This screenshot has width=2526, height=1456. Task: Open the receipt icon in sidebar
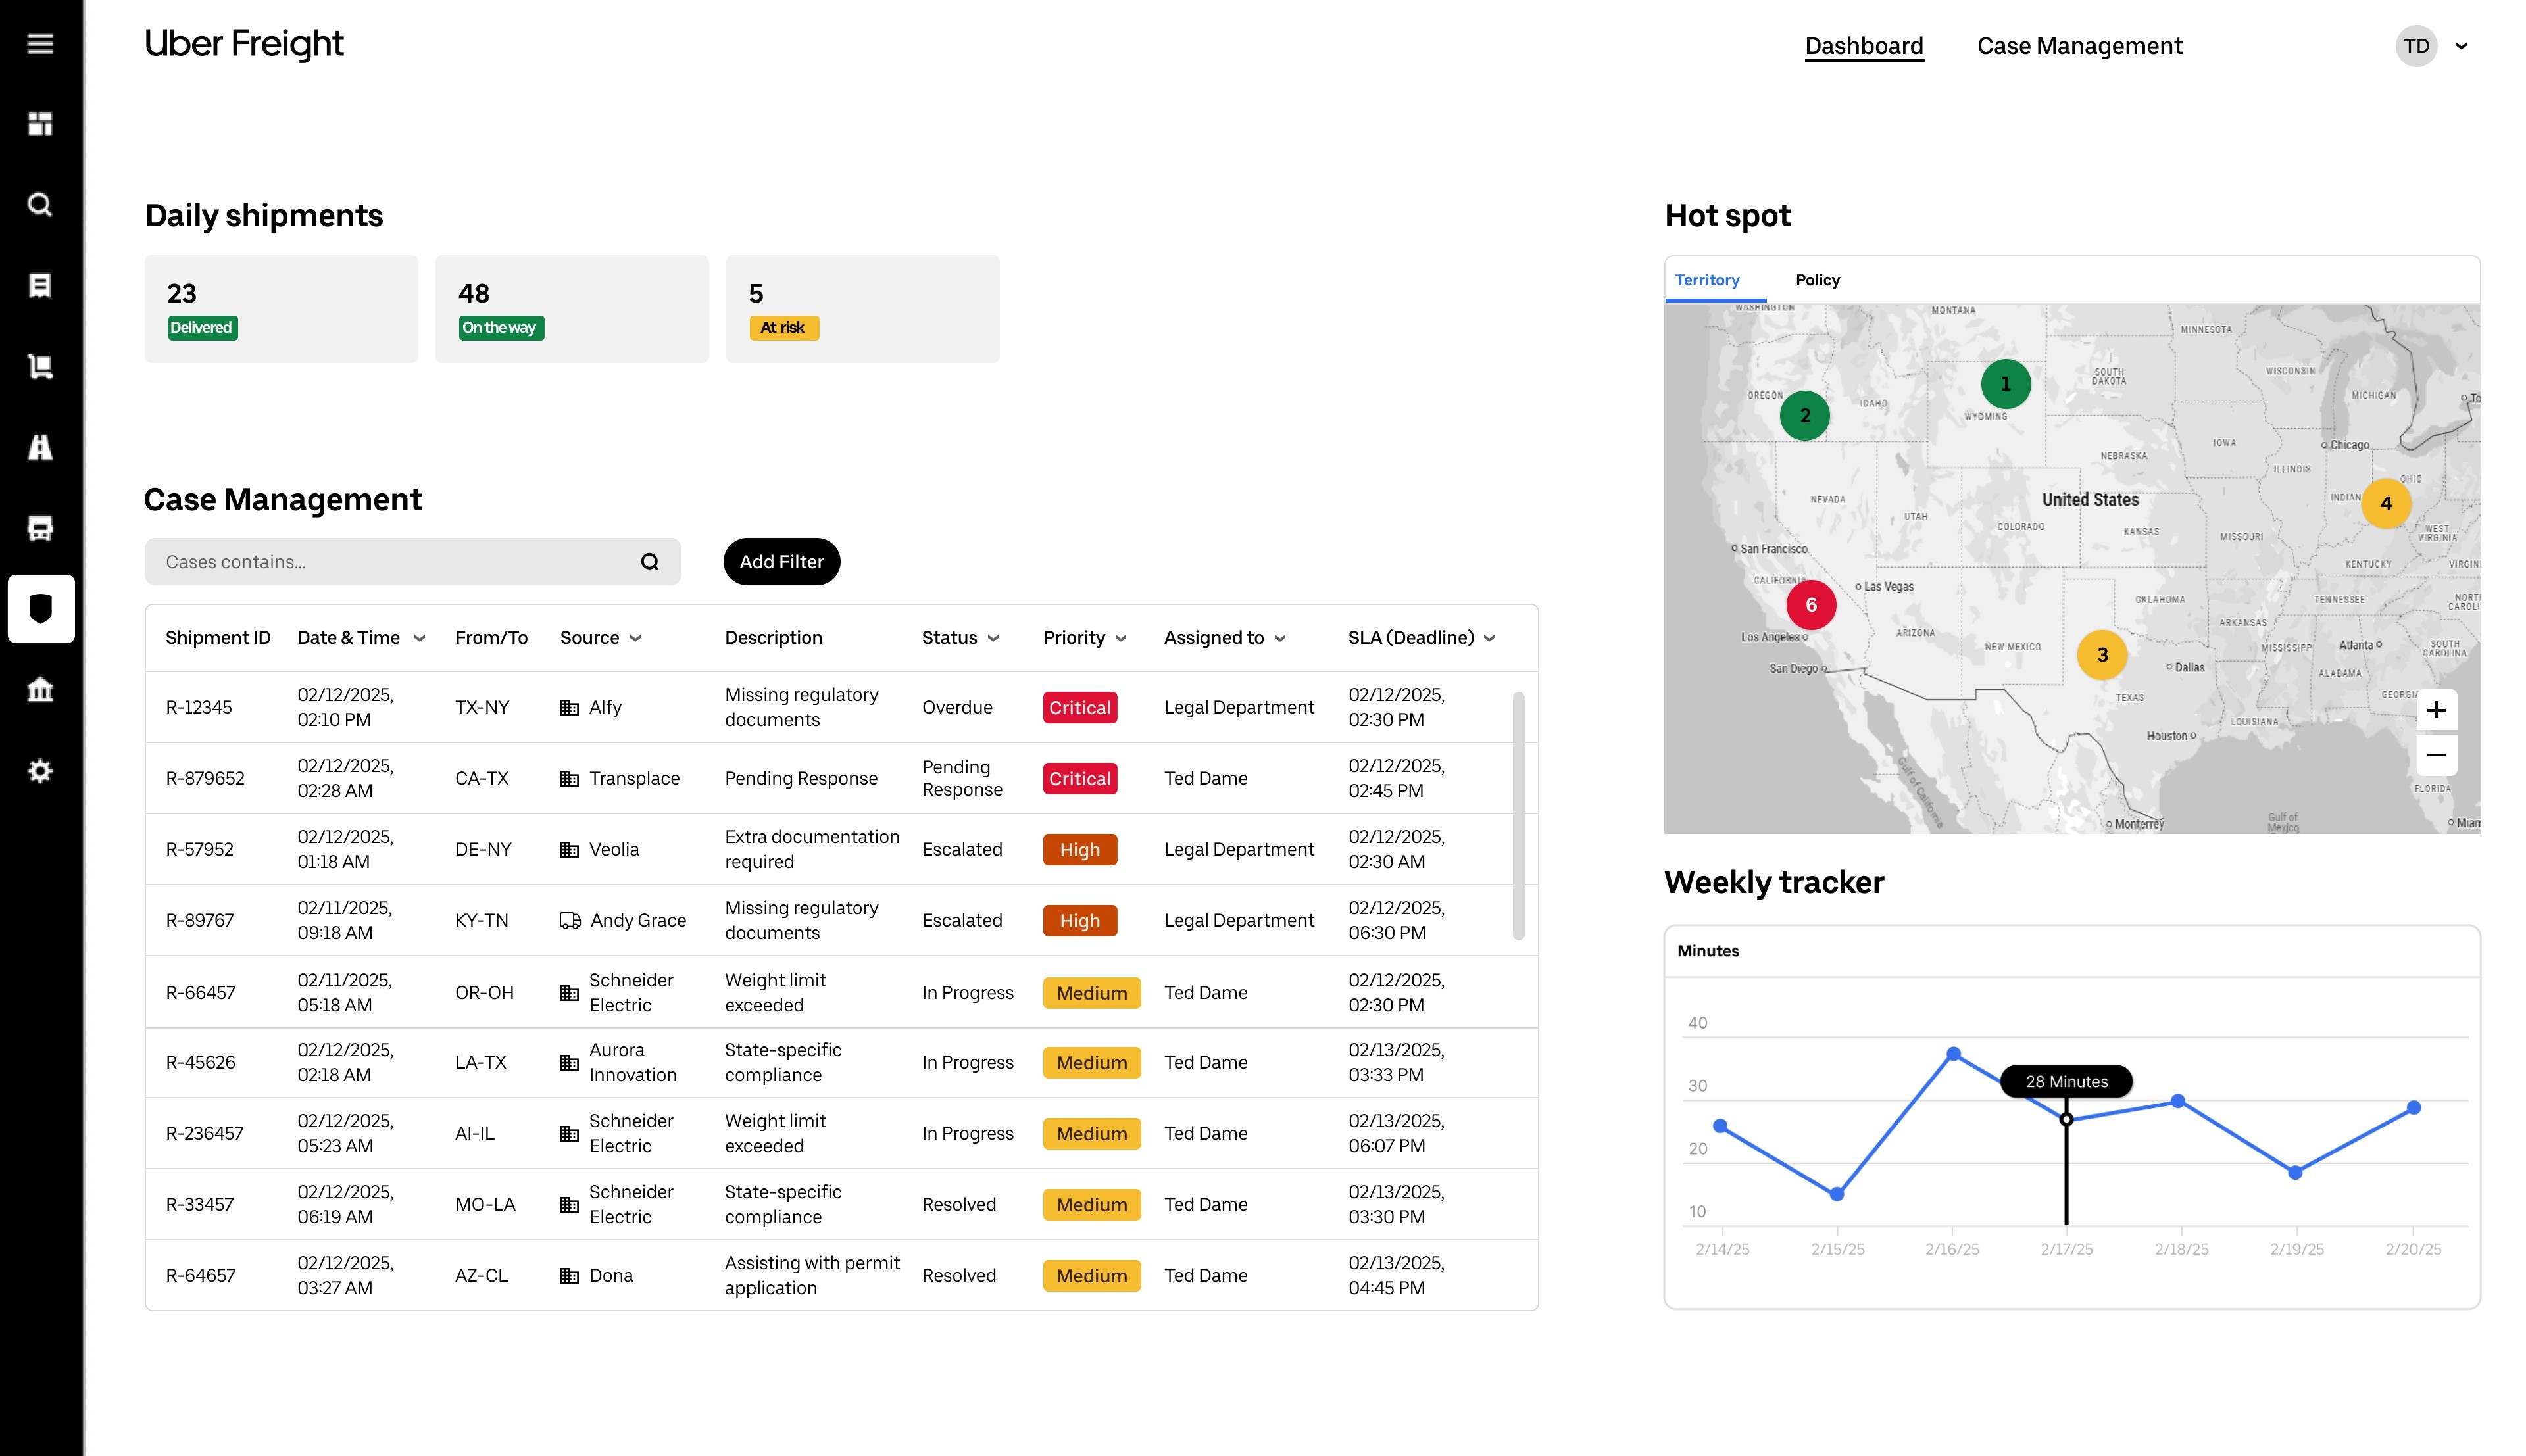[x=40, y=286]
